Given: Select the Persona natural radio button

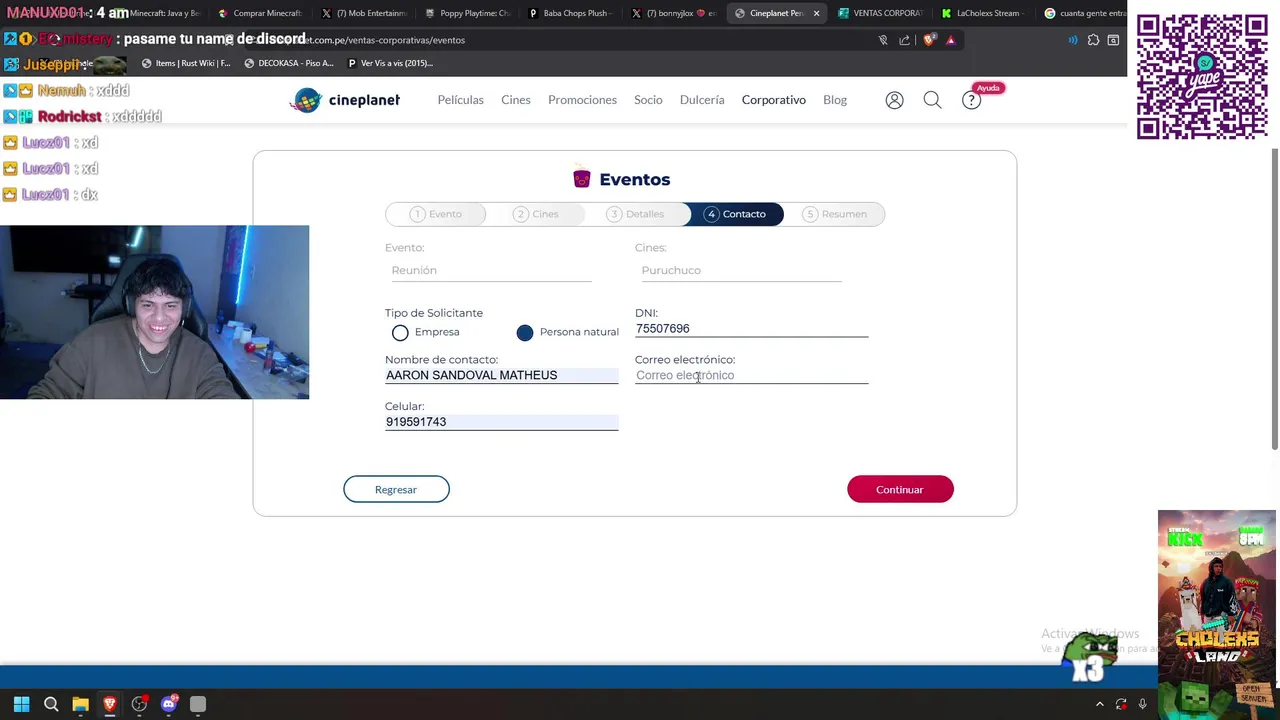Looking at the screenshot, I should (x=525, y=332).
